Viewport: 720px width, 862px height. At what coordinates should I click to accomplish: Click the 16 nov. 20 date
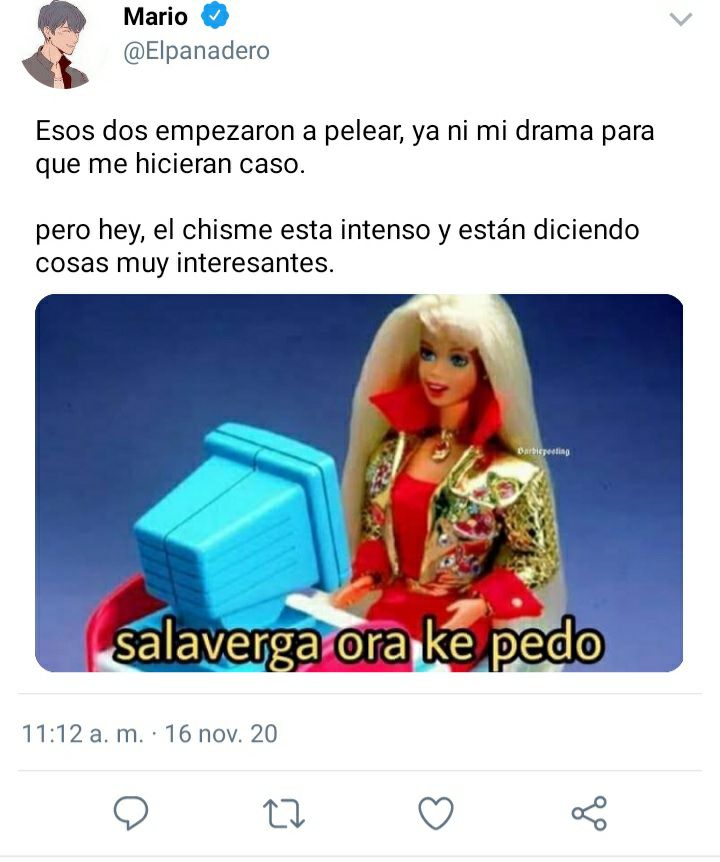tap(221, 734)
